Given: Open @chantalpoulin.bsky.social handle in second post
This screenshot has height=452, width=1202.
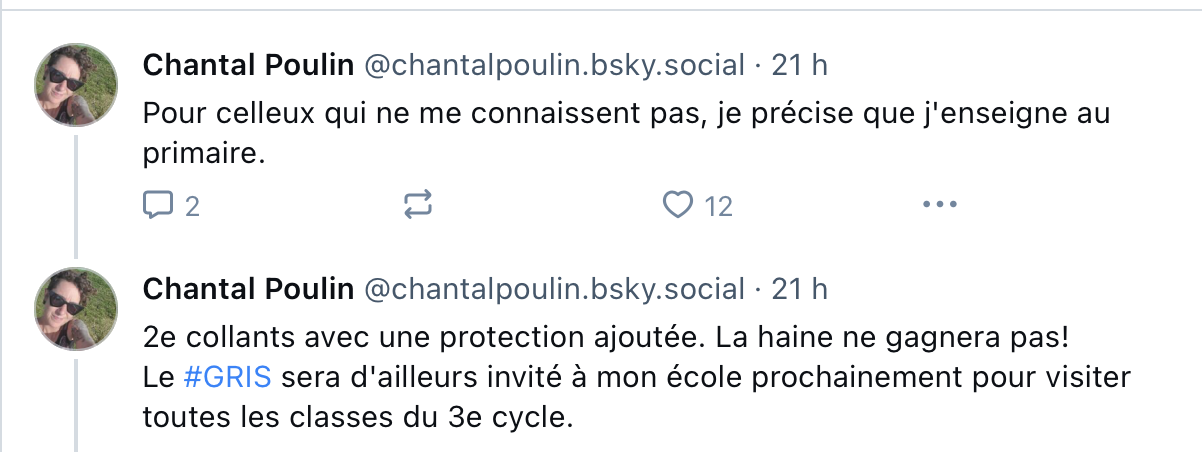Looking at the screenshot, I should pos(553,290).
